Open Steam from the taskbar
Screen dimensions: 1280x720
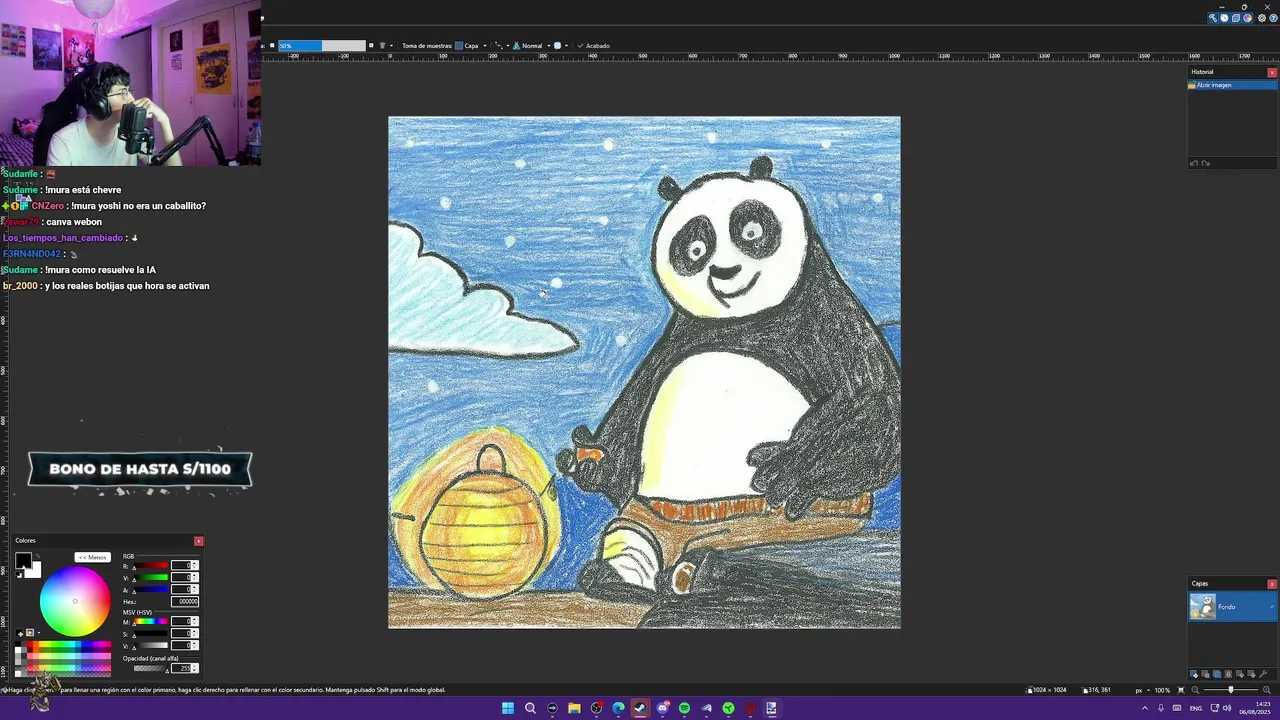click(640, 708)
